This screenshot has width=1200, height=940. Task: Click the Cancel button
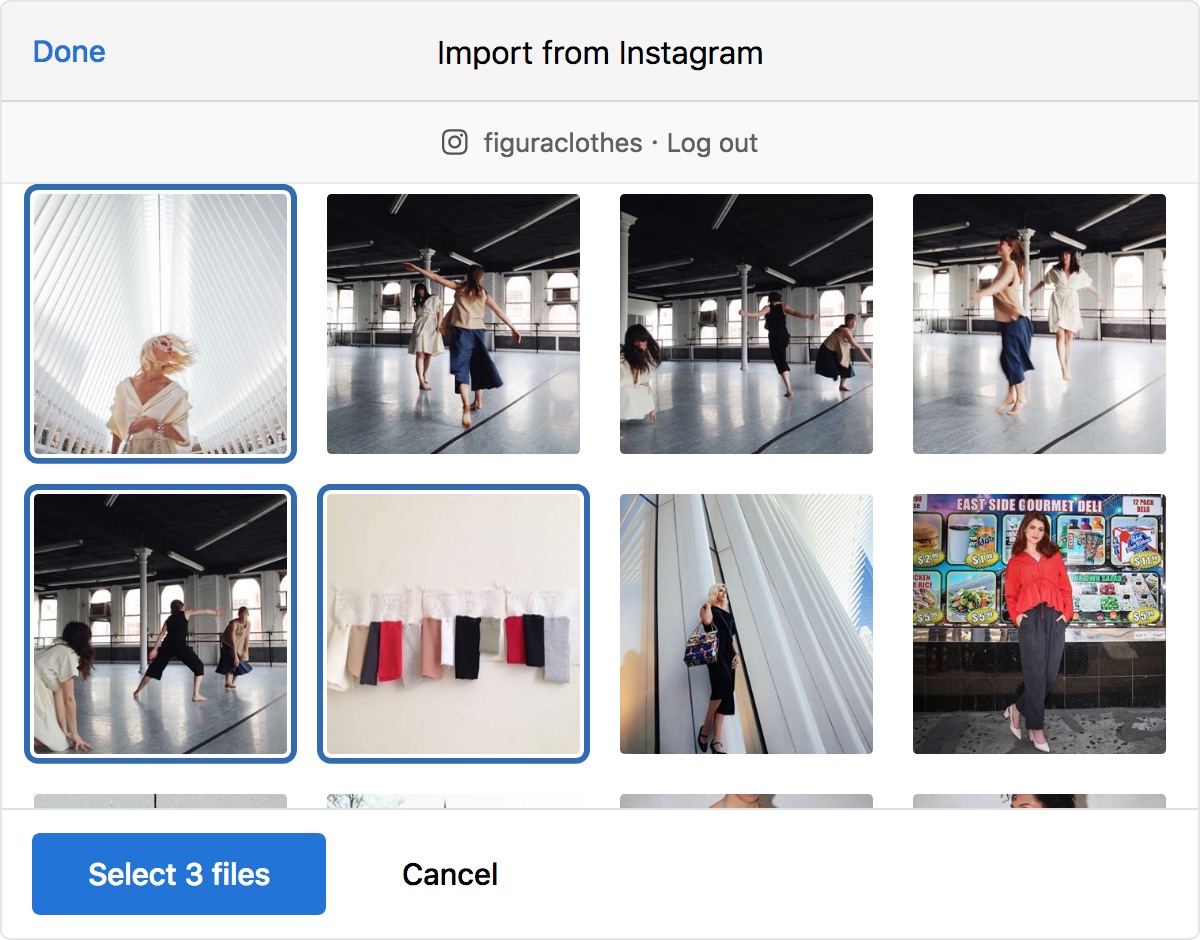[x=450, y=874]
